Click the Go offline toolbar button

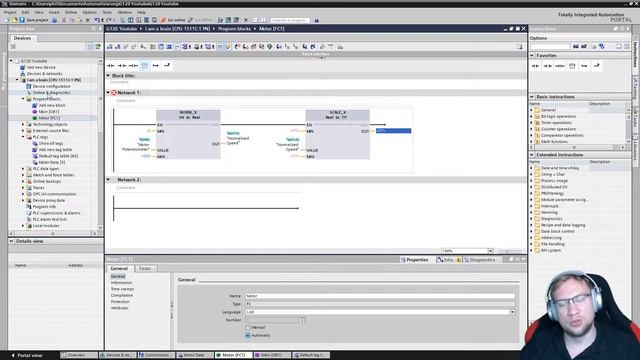(x=200, y=20)
